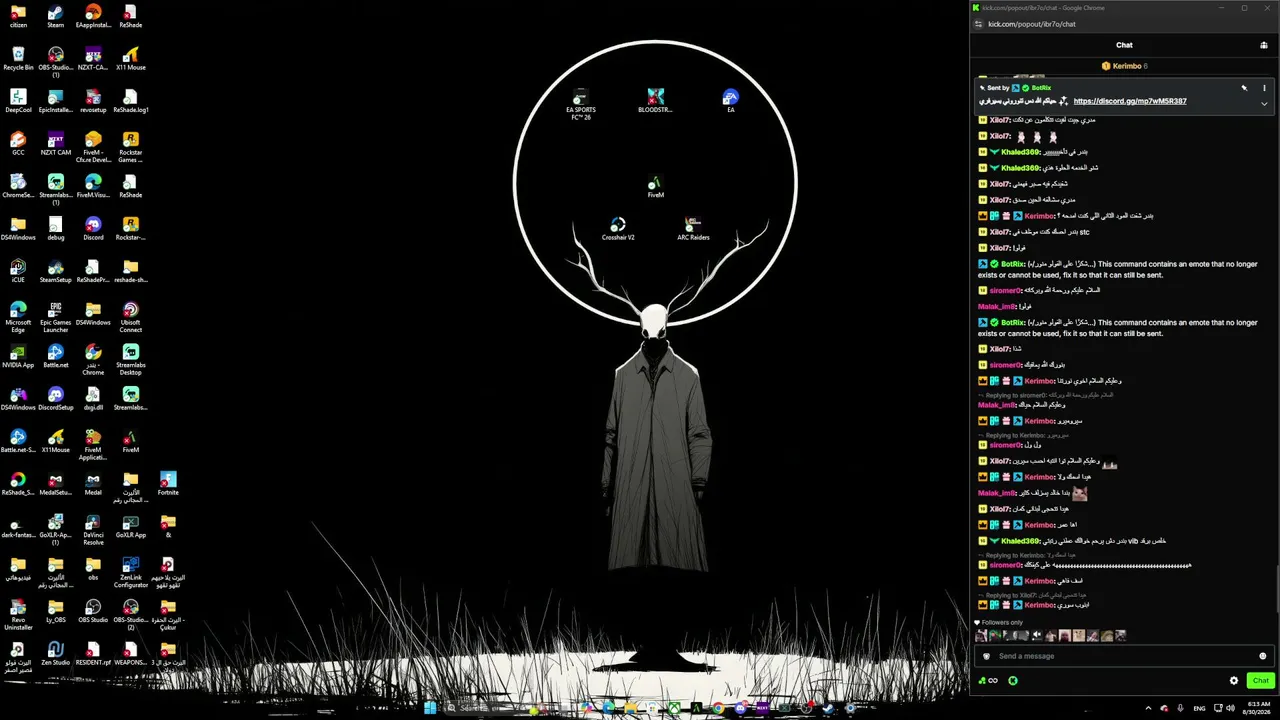Open the NVIDIA App shortcut
The image size is (1280, 720).
pyautogui.click(x=18, y=356)
